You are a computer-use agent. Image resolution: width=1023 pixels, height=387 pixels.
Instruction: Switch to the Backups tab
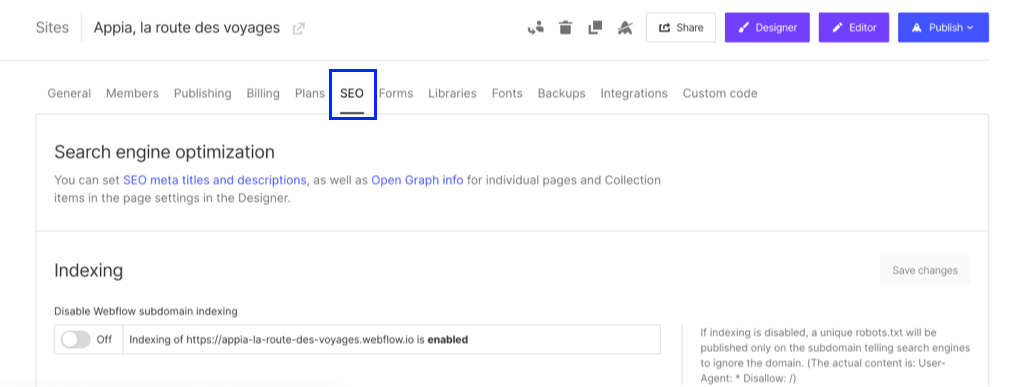click(x=561, y=93)
